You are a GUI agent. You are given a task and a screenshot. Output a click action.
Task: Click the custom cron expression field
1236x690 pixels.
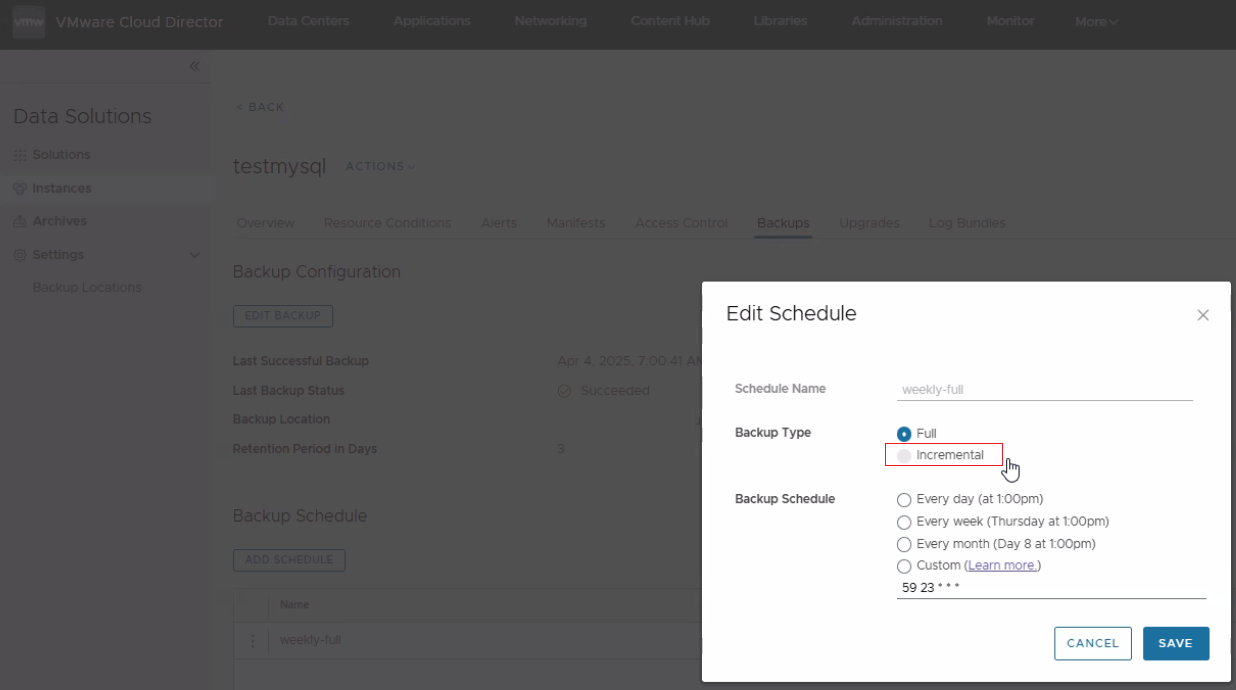1051,588
